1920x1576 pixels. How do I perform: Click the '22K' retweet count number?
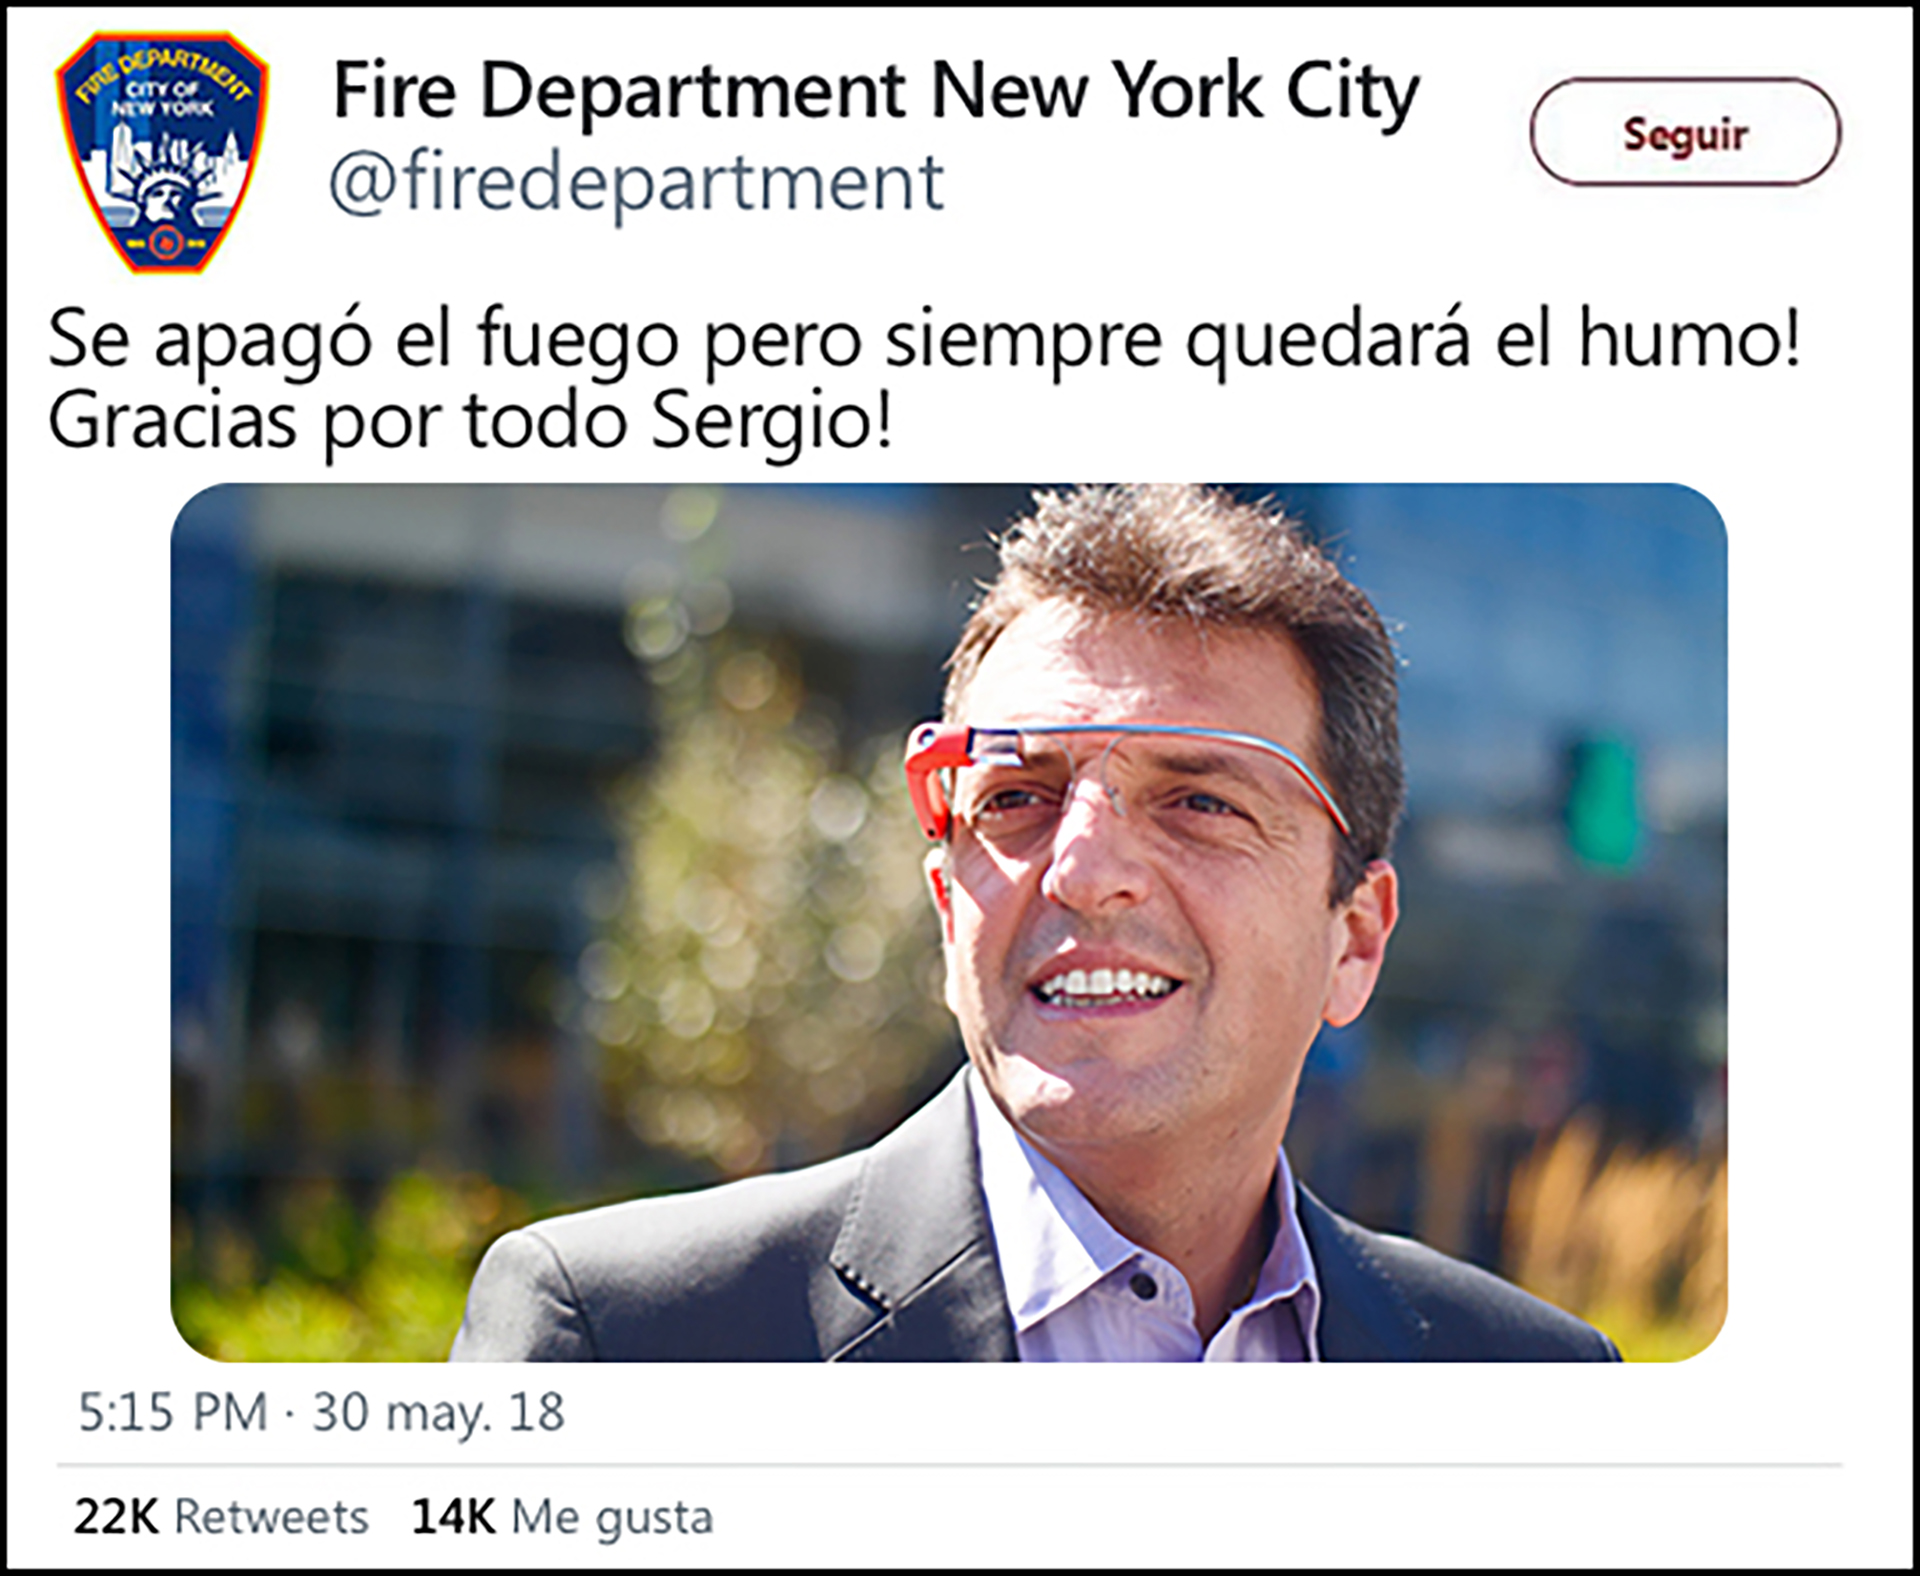click(116, 1517)
